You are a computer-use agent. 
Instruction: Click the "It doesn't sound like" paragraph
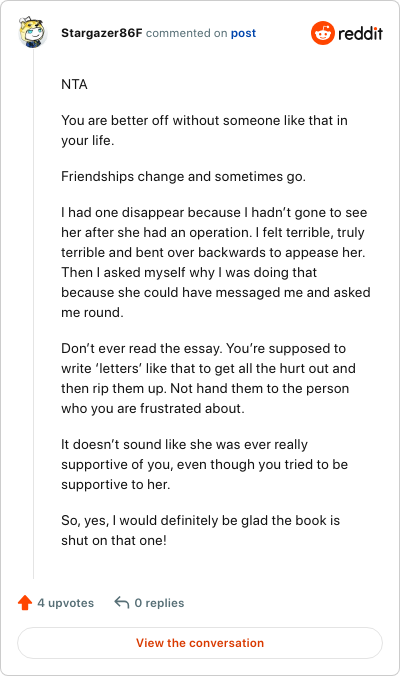pos(205,464)
